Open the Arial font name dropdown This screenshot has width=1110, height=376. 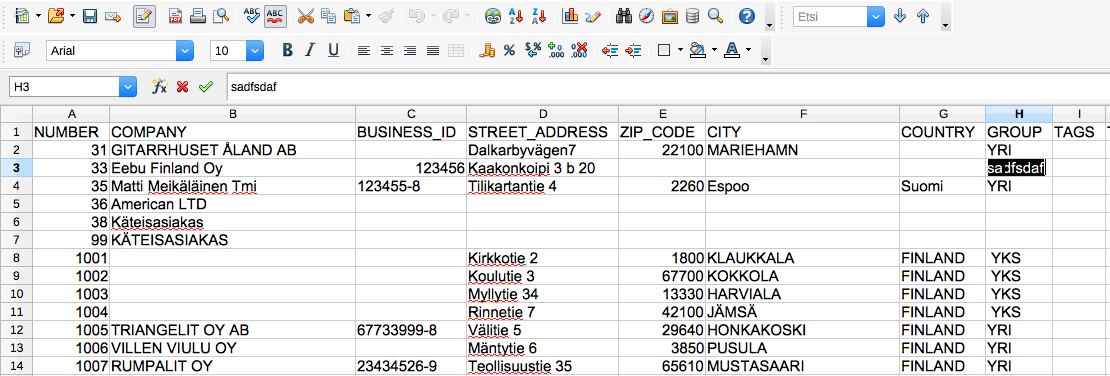(185, 50)
